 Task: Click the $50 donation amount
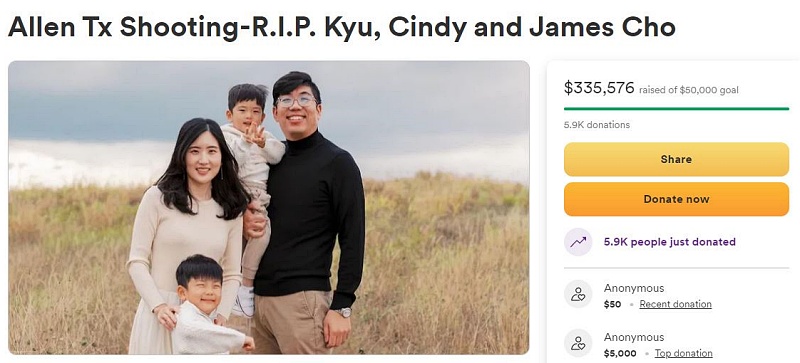612,304
